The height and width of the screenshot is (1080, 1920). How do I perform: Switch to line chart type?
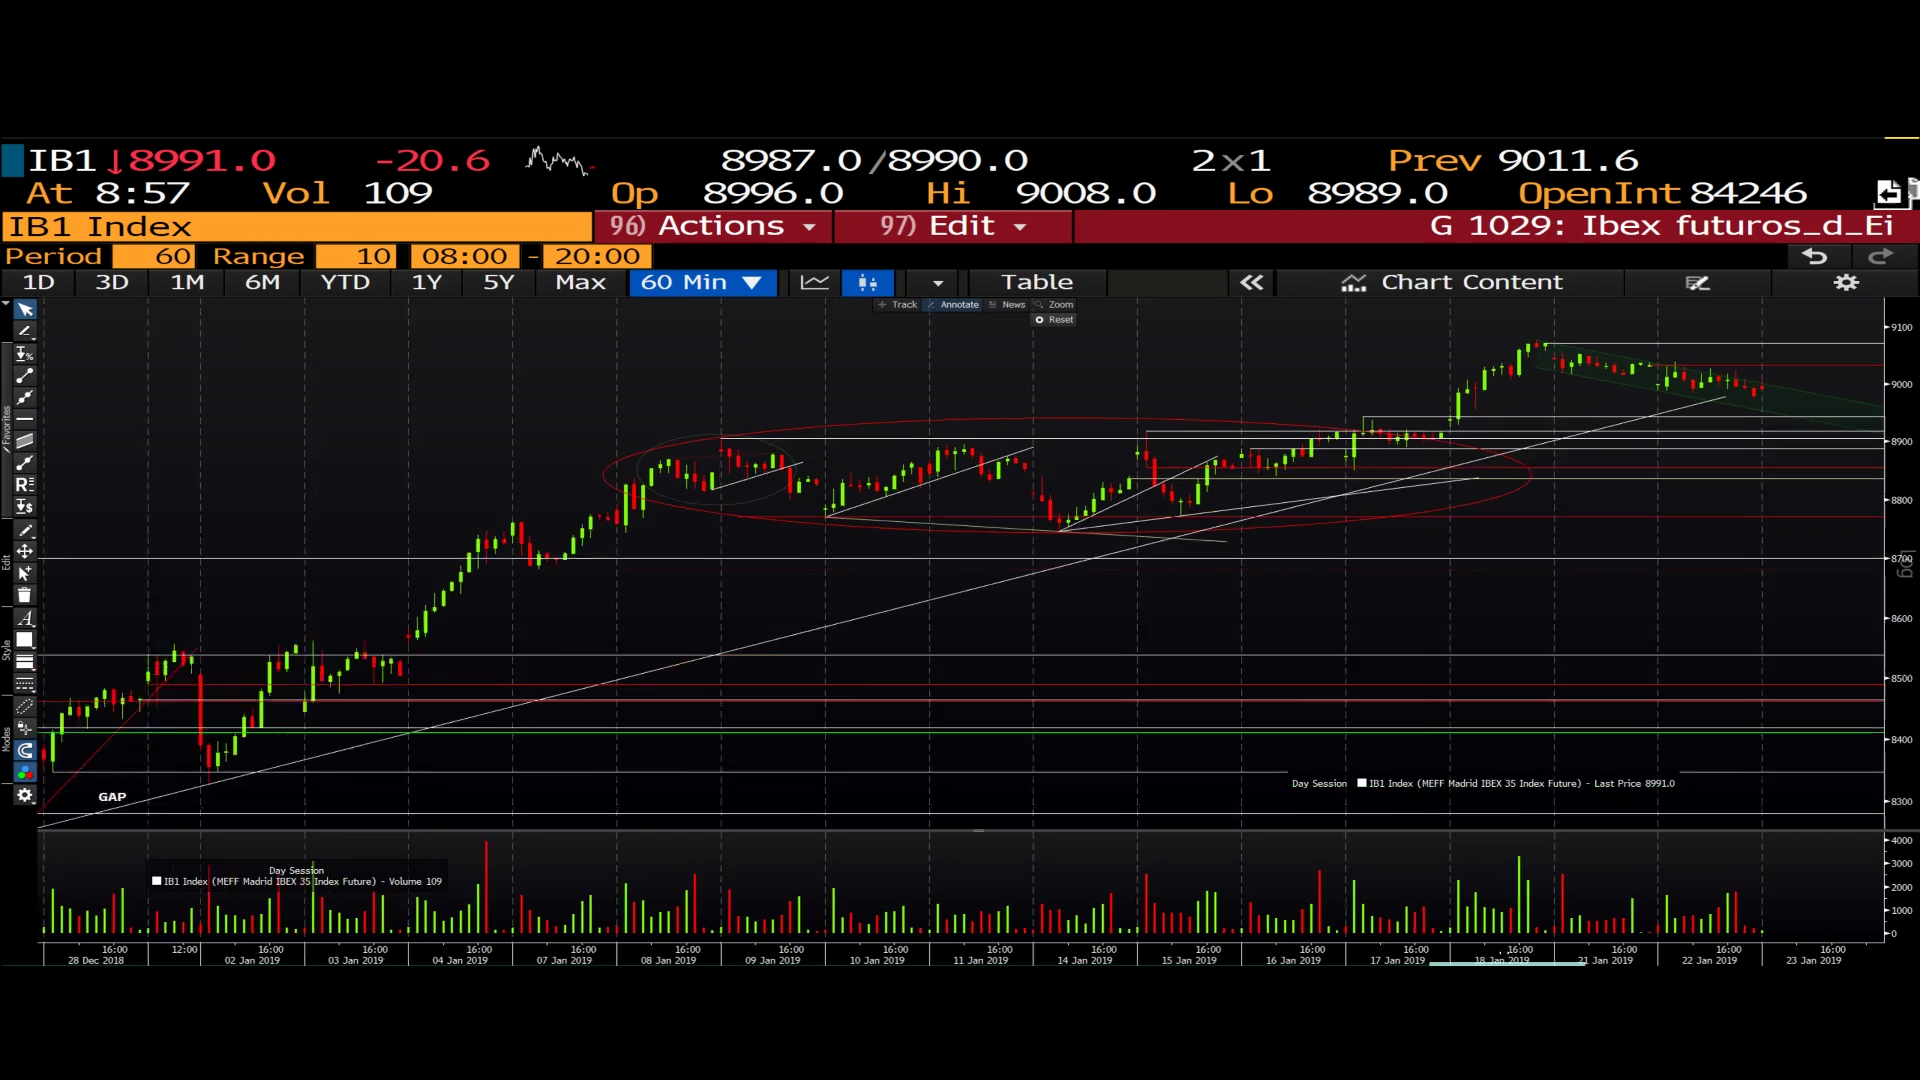point(814,283)
